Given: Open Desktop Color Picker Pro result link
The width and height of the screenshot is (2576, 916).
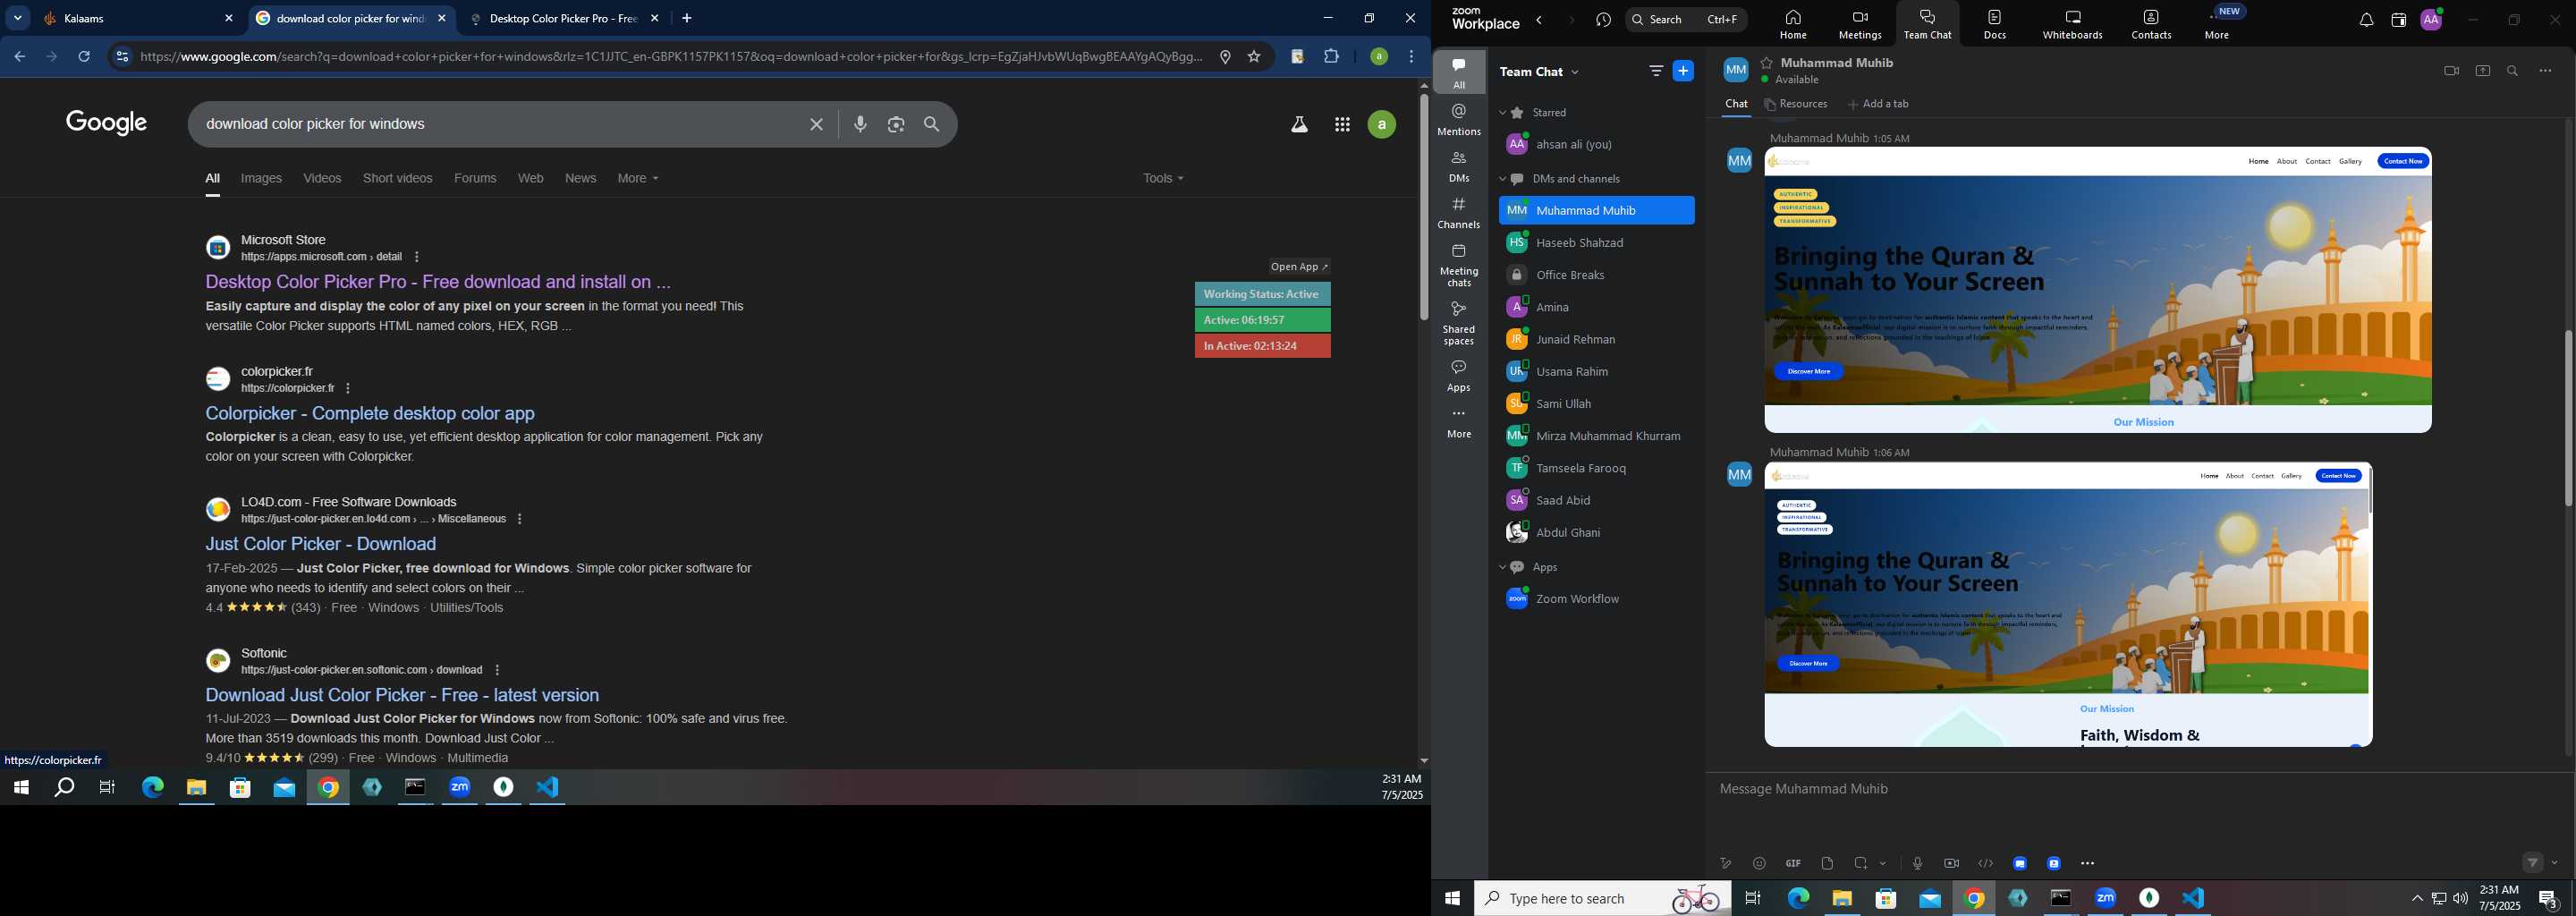Looking at the screenshot, I should point(438,282).
